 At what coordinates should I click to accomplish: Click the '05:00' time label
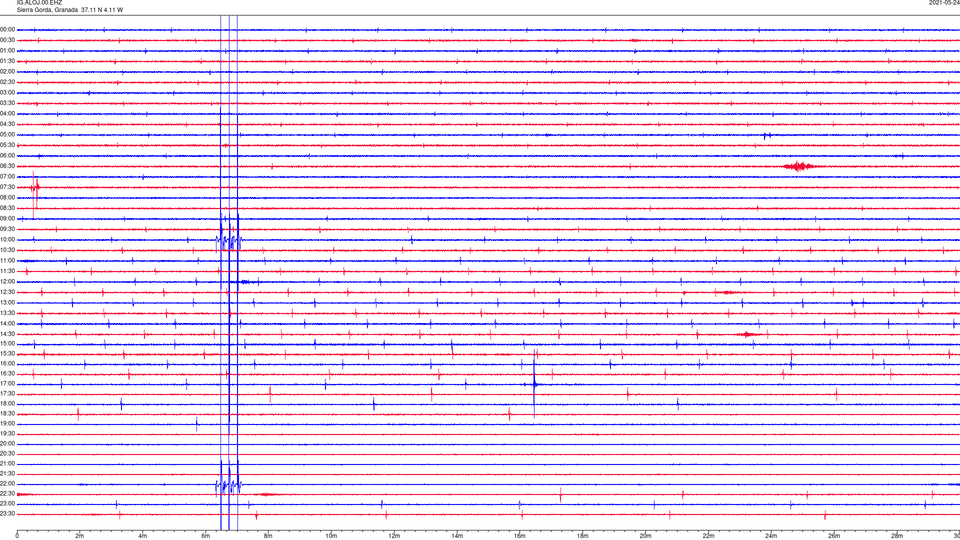[7, 135]
